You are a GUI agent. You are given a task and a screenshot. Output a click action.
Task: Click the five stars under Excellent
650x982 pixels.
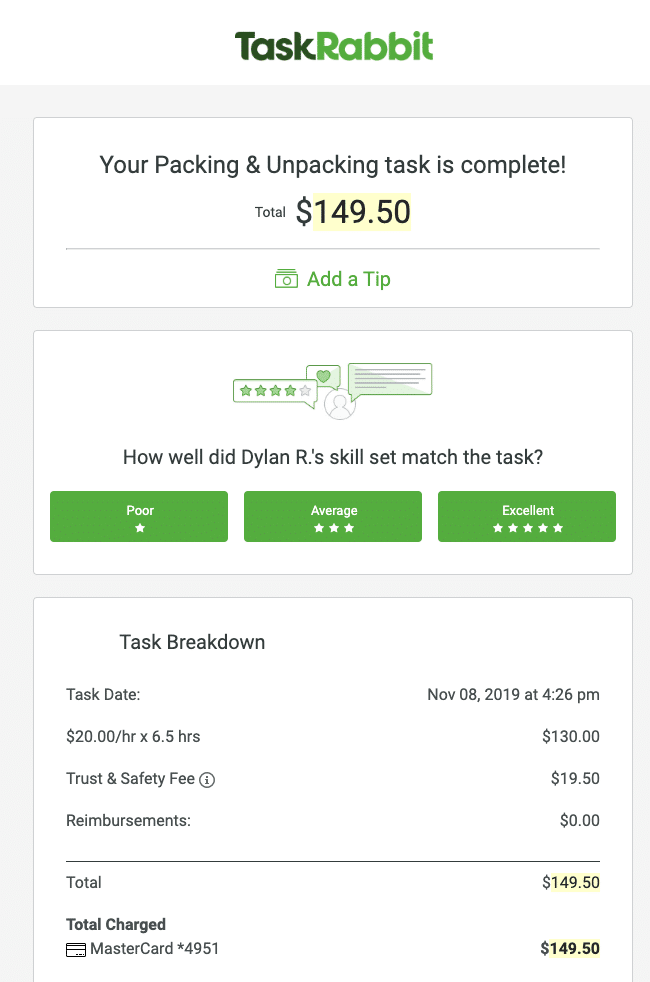pyautogui.click(x=527, y=528)
